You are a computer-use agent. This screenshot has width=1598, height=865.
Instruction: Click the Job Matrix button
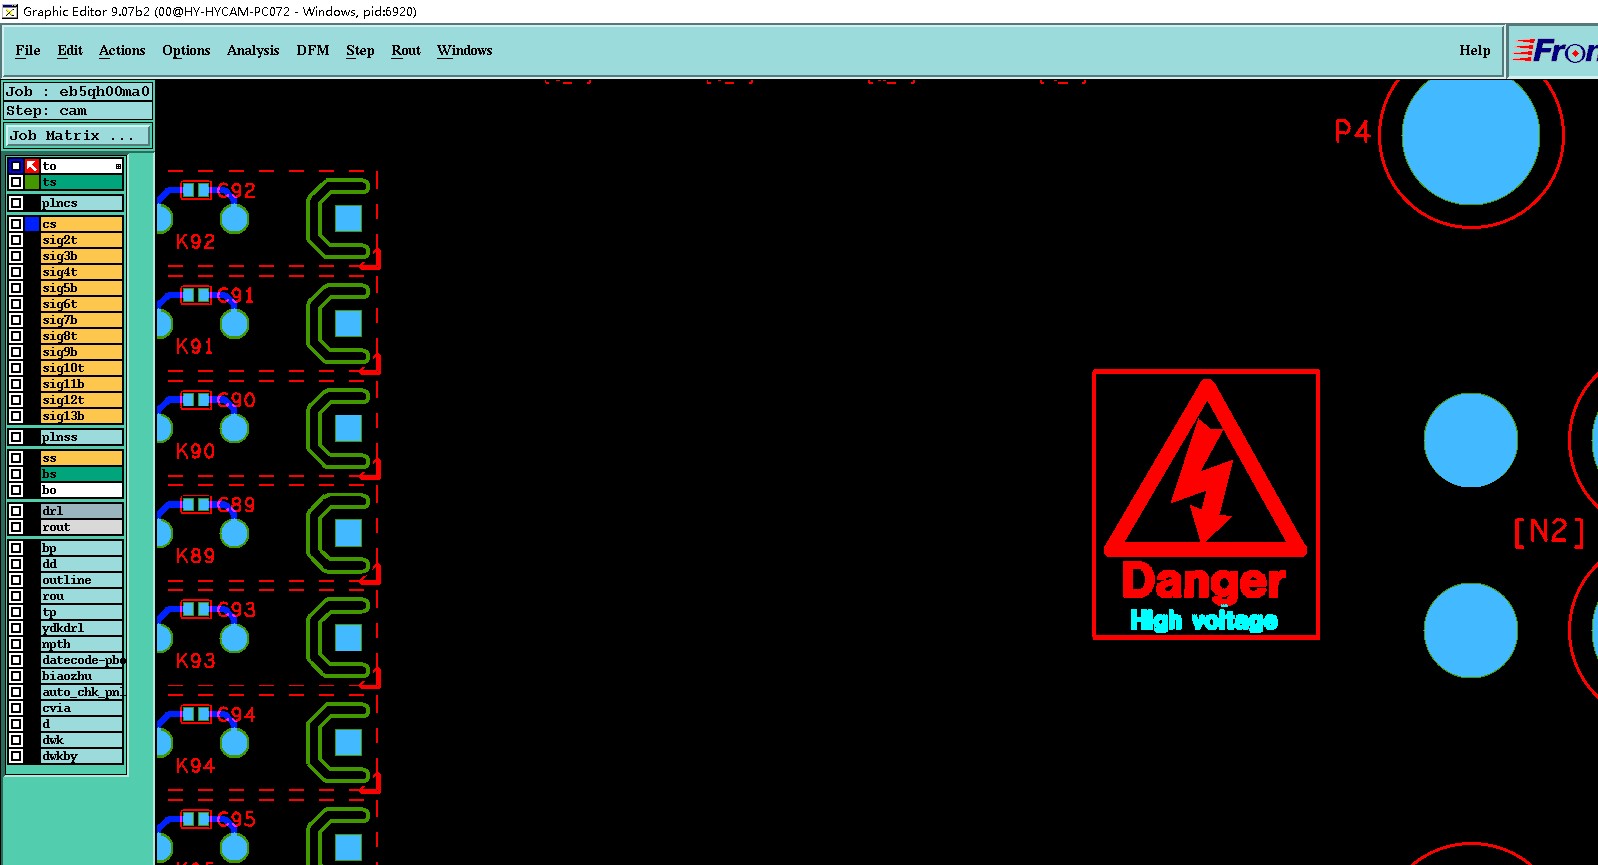(x=79, y=136)
